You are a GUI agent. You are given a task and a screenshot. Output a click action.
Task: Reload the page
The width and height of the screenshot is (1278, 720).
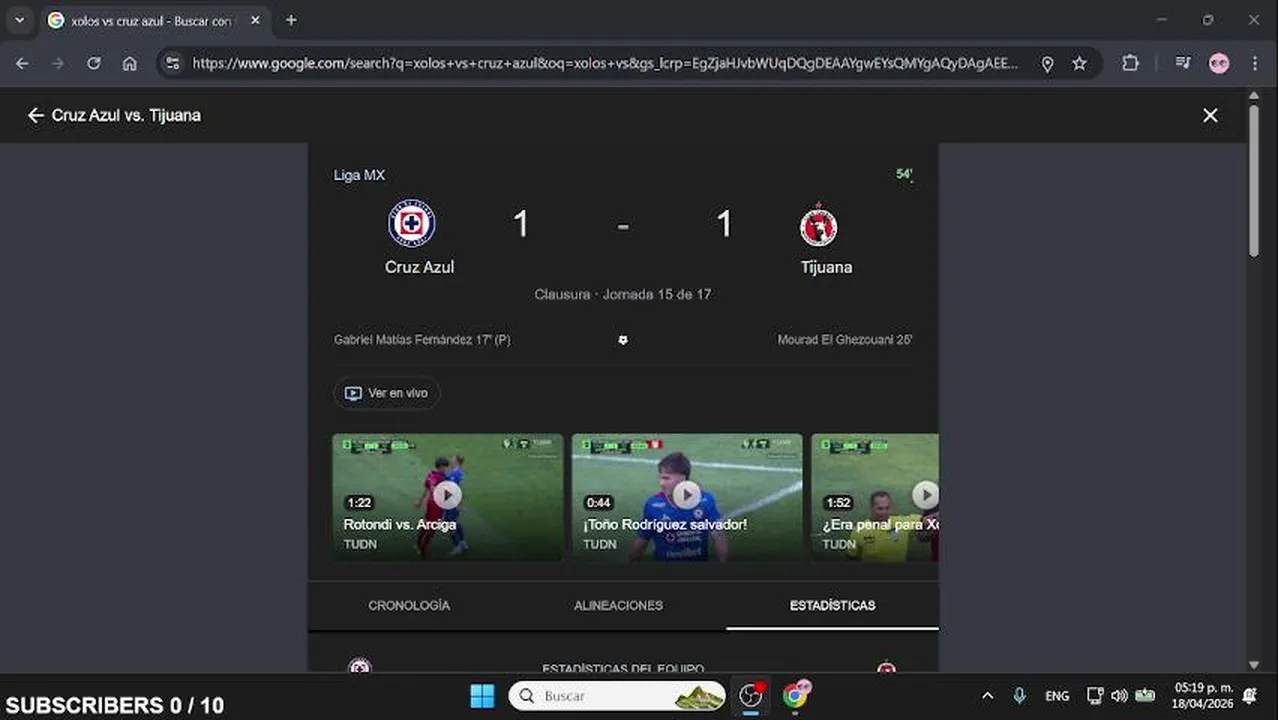pyautogui.click(x=93, y=63)
